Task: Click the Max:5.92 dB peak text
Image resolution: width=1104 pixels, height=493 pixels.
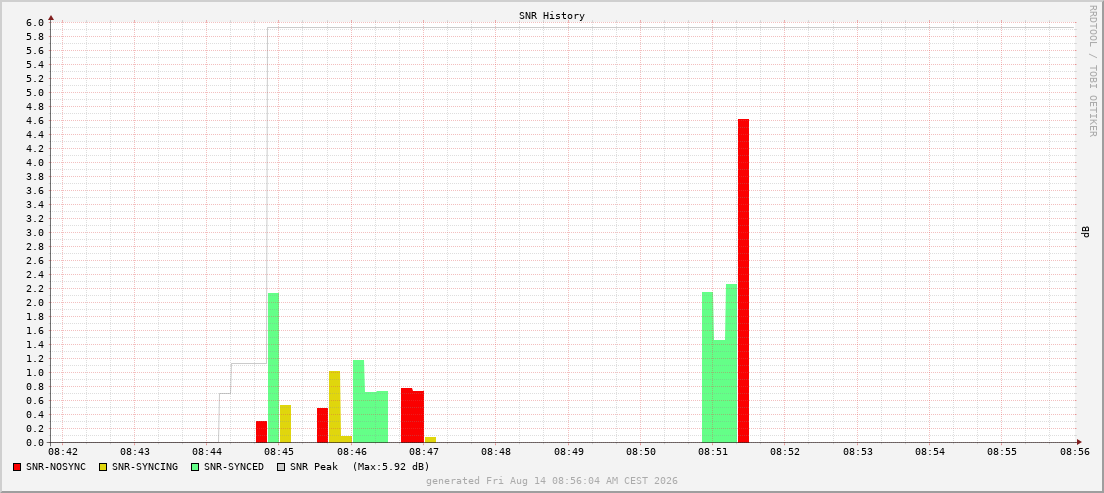Action: coord(391,466)
